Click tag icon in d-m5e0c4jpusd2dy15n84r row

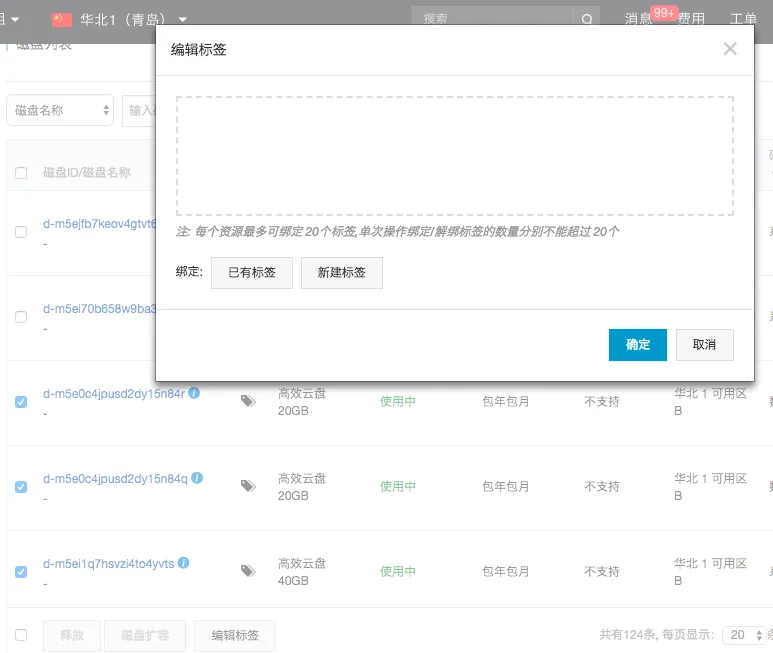point(248,401)
